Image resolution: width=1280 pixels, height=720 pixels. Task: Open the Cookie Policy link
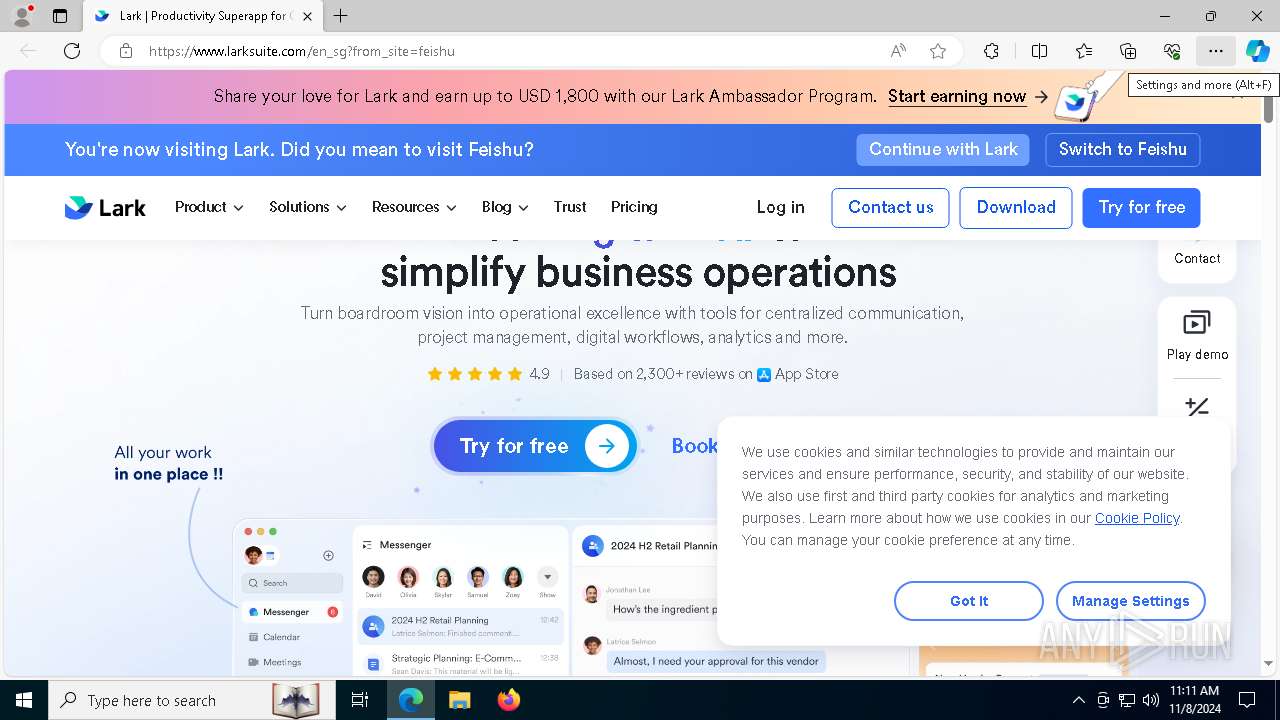pos(1137,518)
